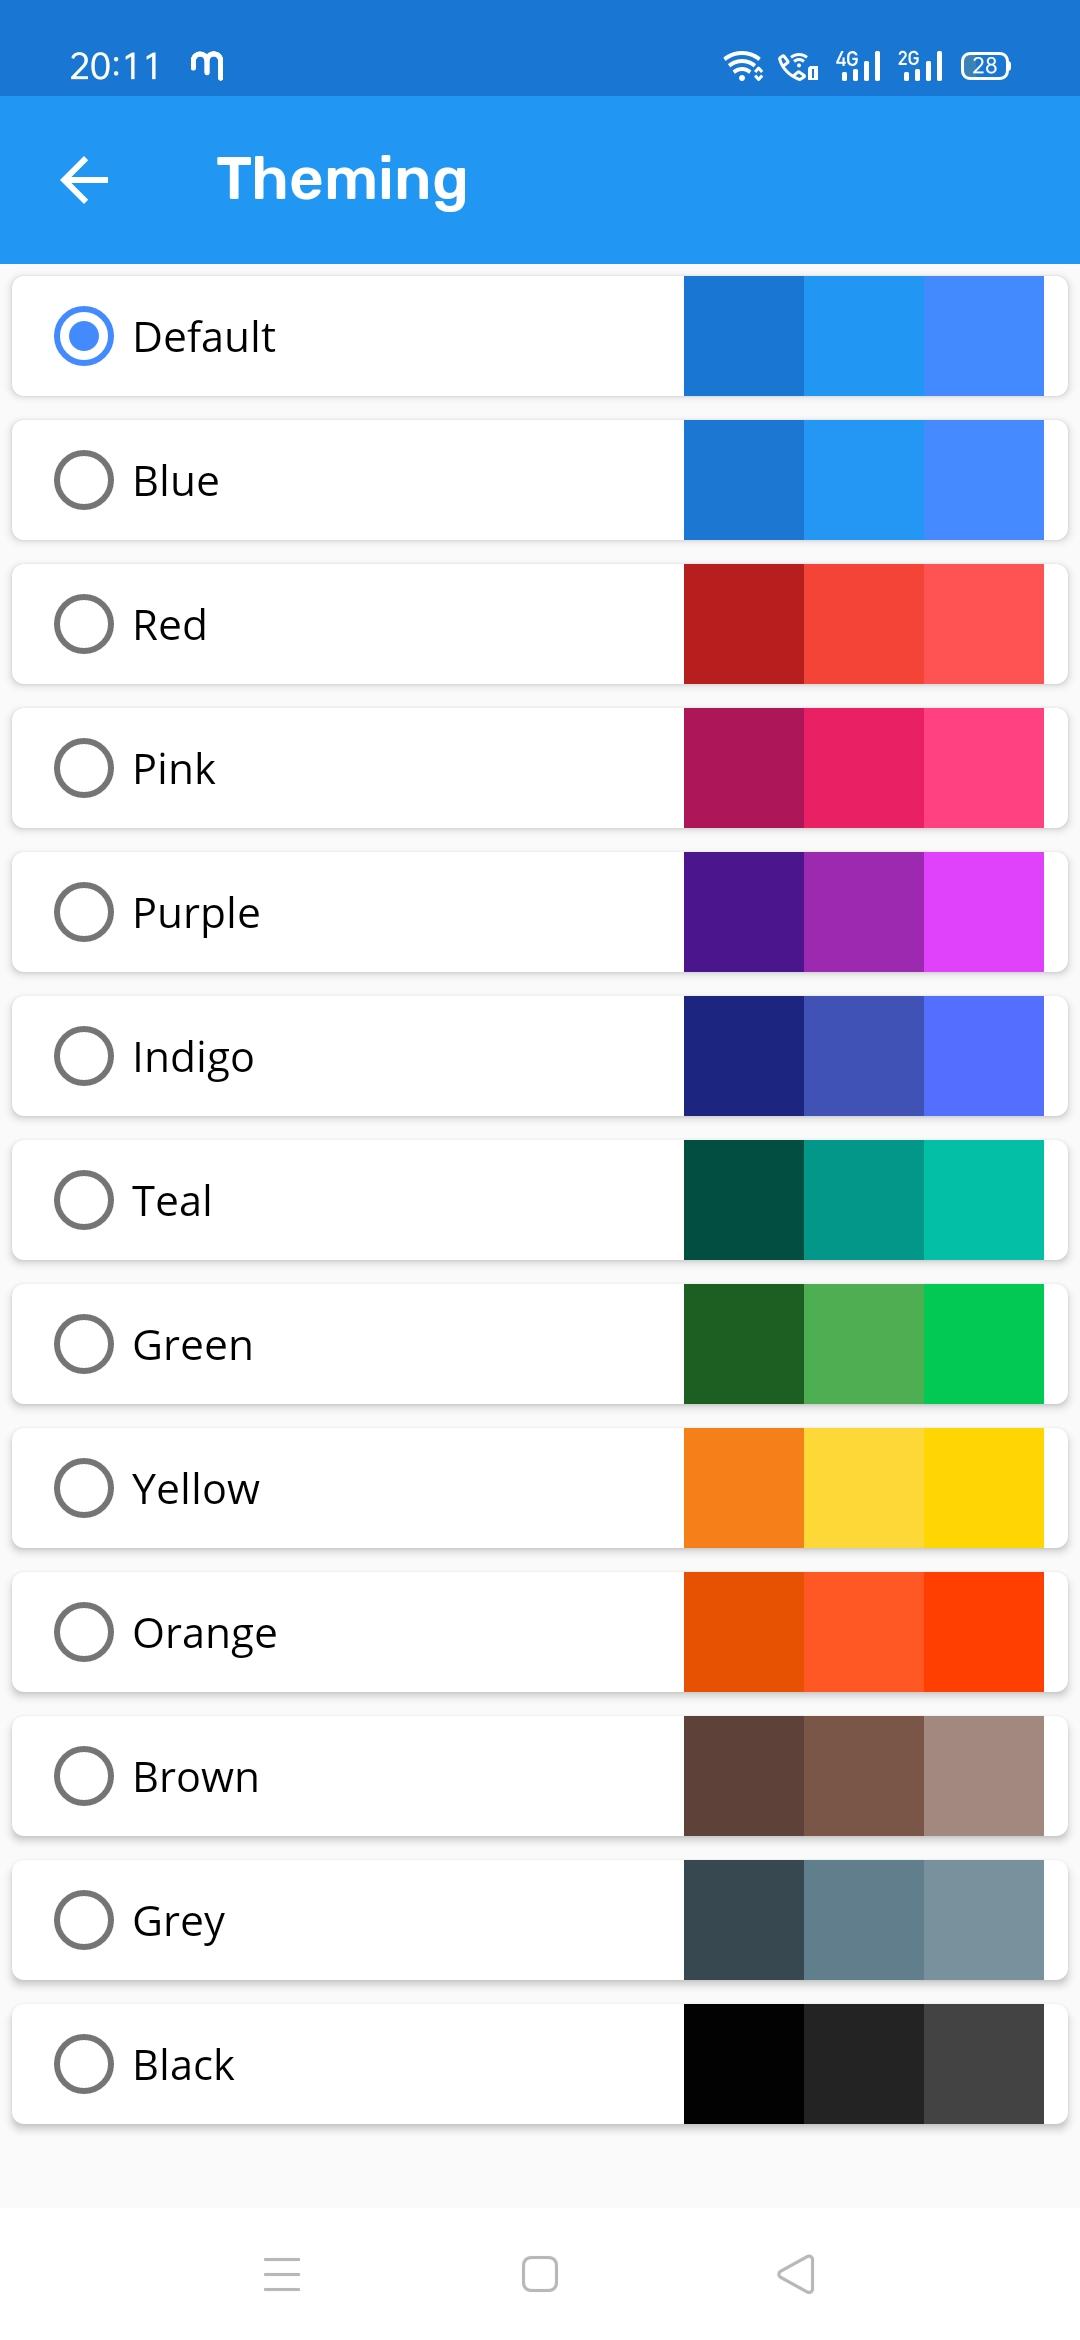1080x2340 pixels.
Task: Tap the Android back triangle icon
Action: [x=796, y=2273]
